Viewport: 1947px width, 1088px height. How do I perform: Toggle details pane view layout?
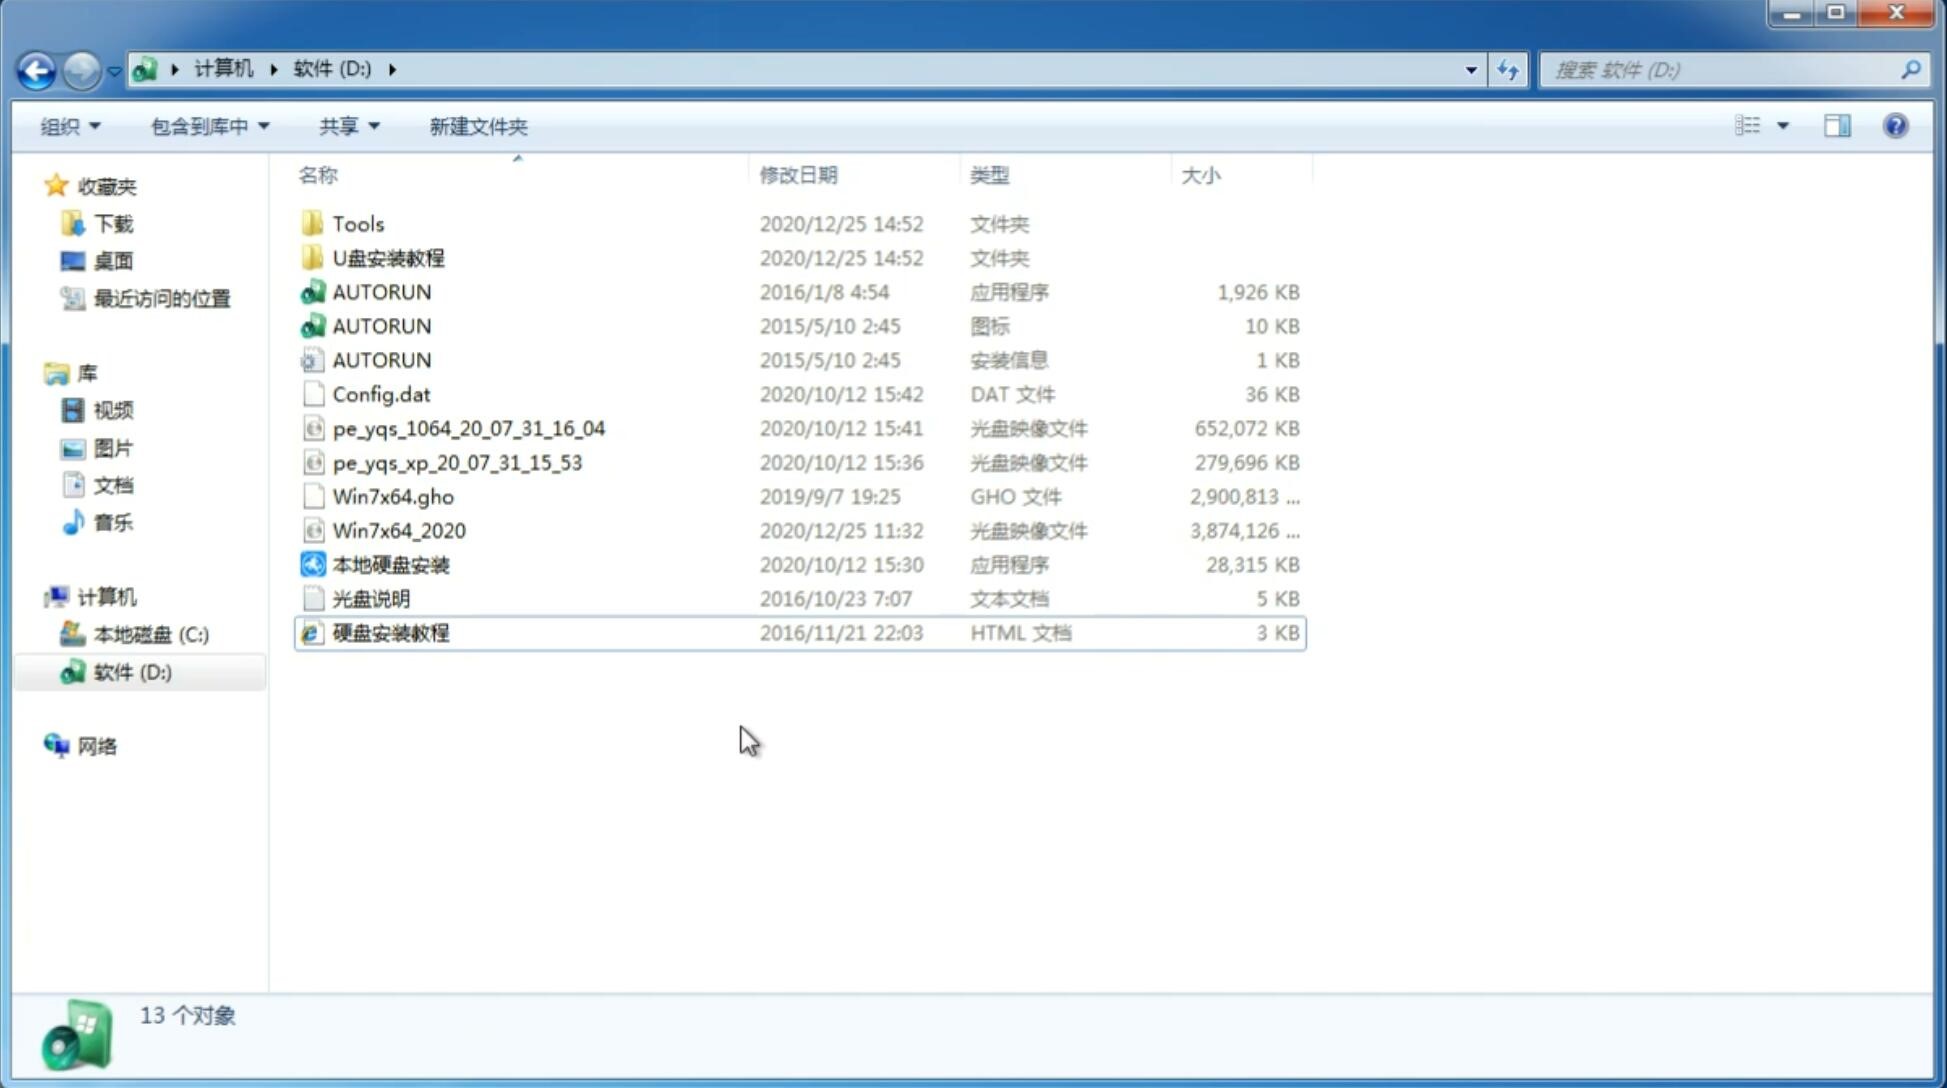point(1836,124)
